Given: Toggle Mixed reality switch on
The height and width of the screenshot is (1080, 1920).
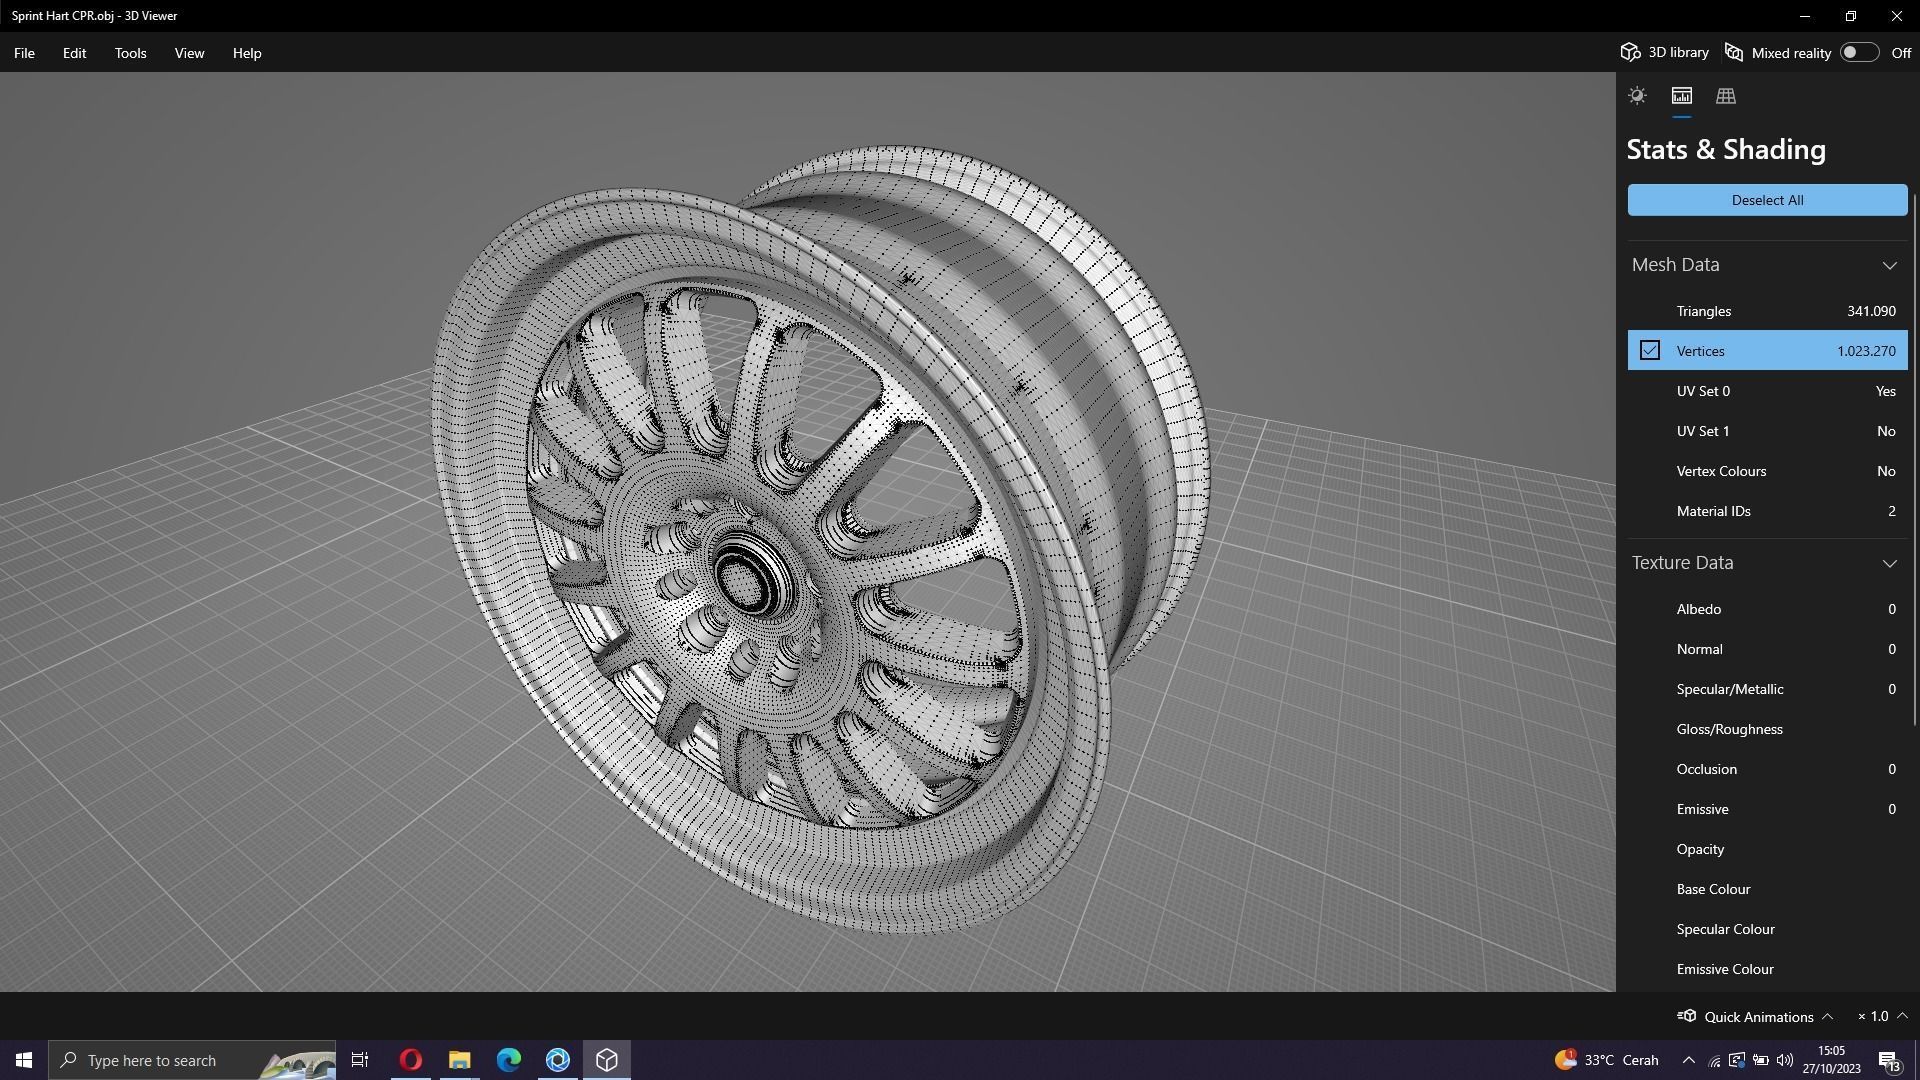Looking at the screenshot, I should (x=1858, y=53).
